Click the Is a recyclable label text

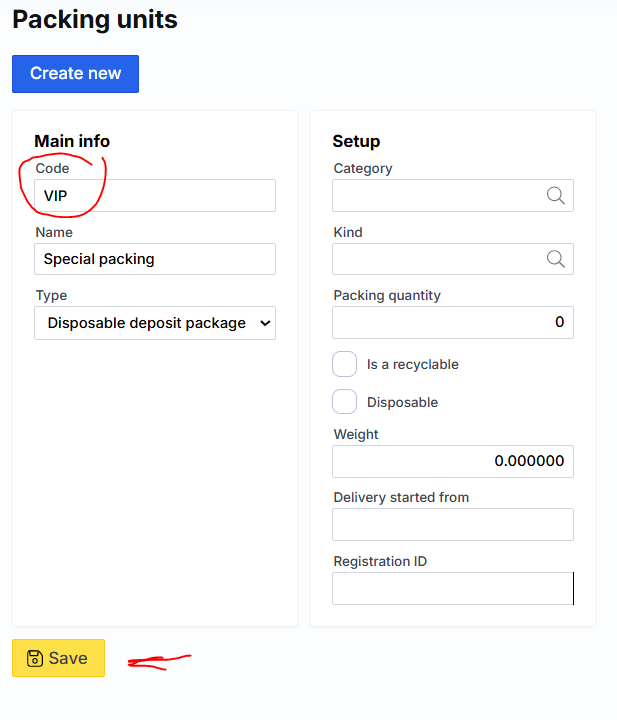[x=412, y=364]
